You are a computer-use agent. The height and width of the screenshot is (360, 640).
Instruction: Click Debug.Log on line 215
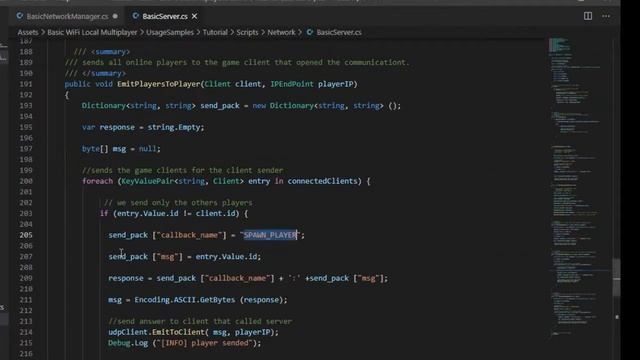[x=128, y=343]
